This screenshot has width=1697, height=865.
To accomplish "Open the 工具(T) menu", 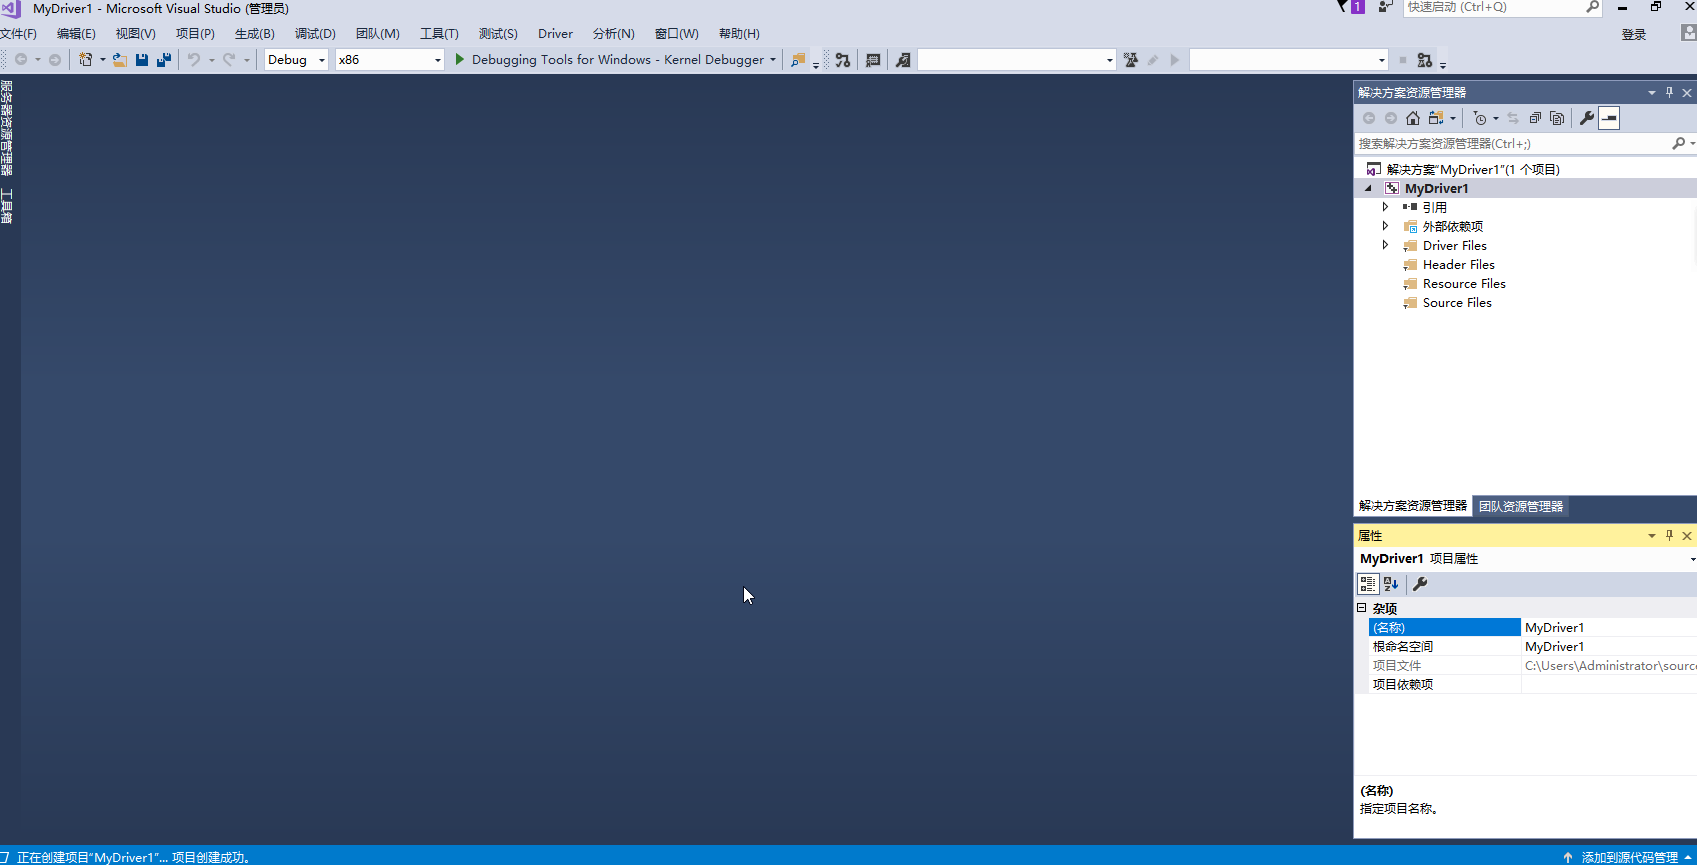I will click(x=439, y=34).
